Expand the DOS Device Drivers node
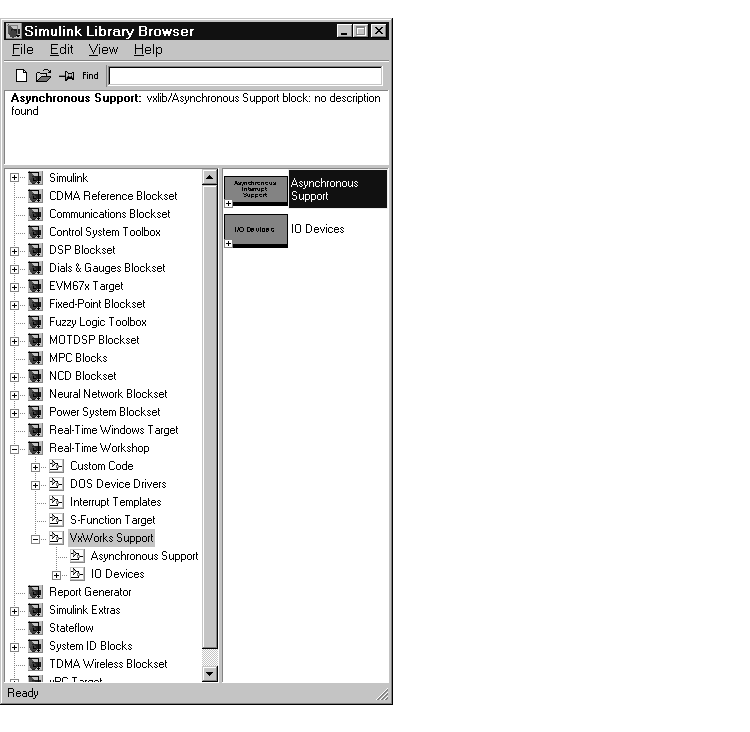Viewport: 750px width, 732px height. pyautogui.click(x=35, y=486)
